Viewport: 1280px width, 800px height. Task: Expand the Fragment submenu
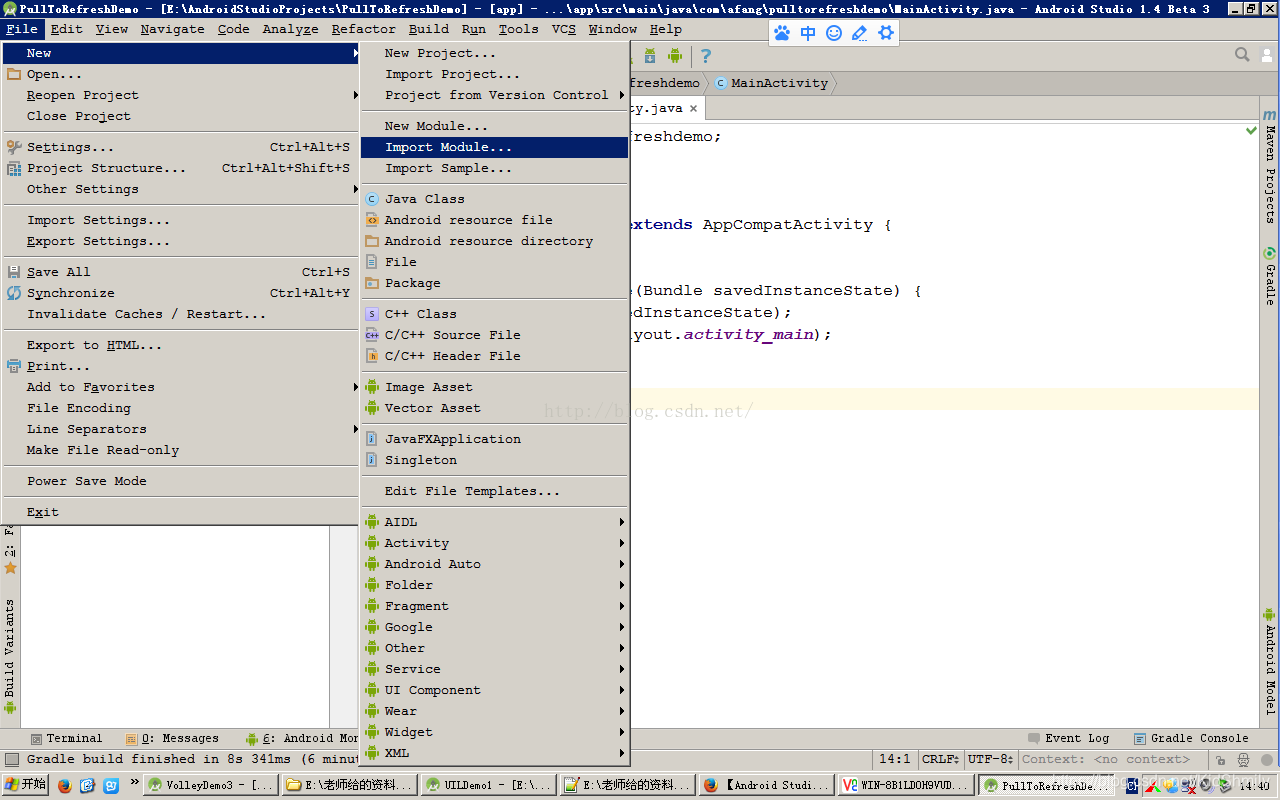click(x=494, y=606)
